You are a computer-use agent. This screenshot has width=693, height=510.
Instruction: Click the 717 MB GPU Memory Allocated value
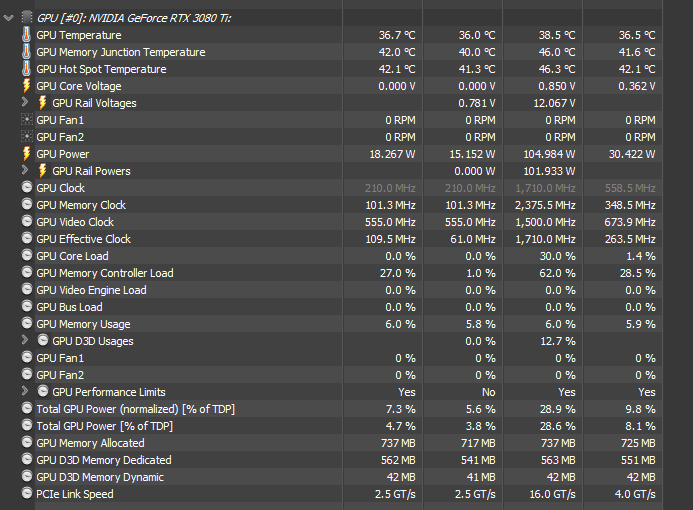tap(478, 443)
